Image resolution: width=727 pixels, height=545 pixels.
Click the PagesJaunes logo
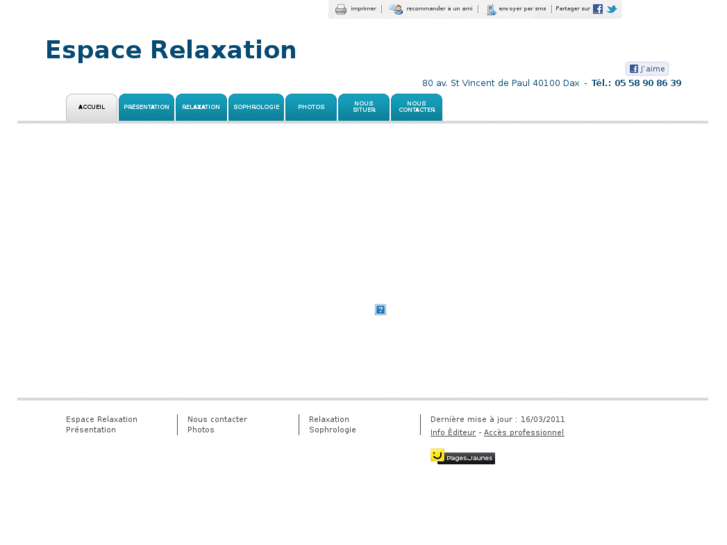pyautogui.click(x=462, y=456)
